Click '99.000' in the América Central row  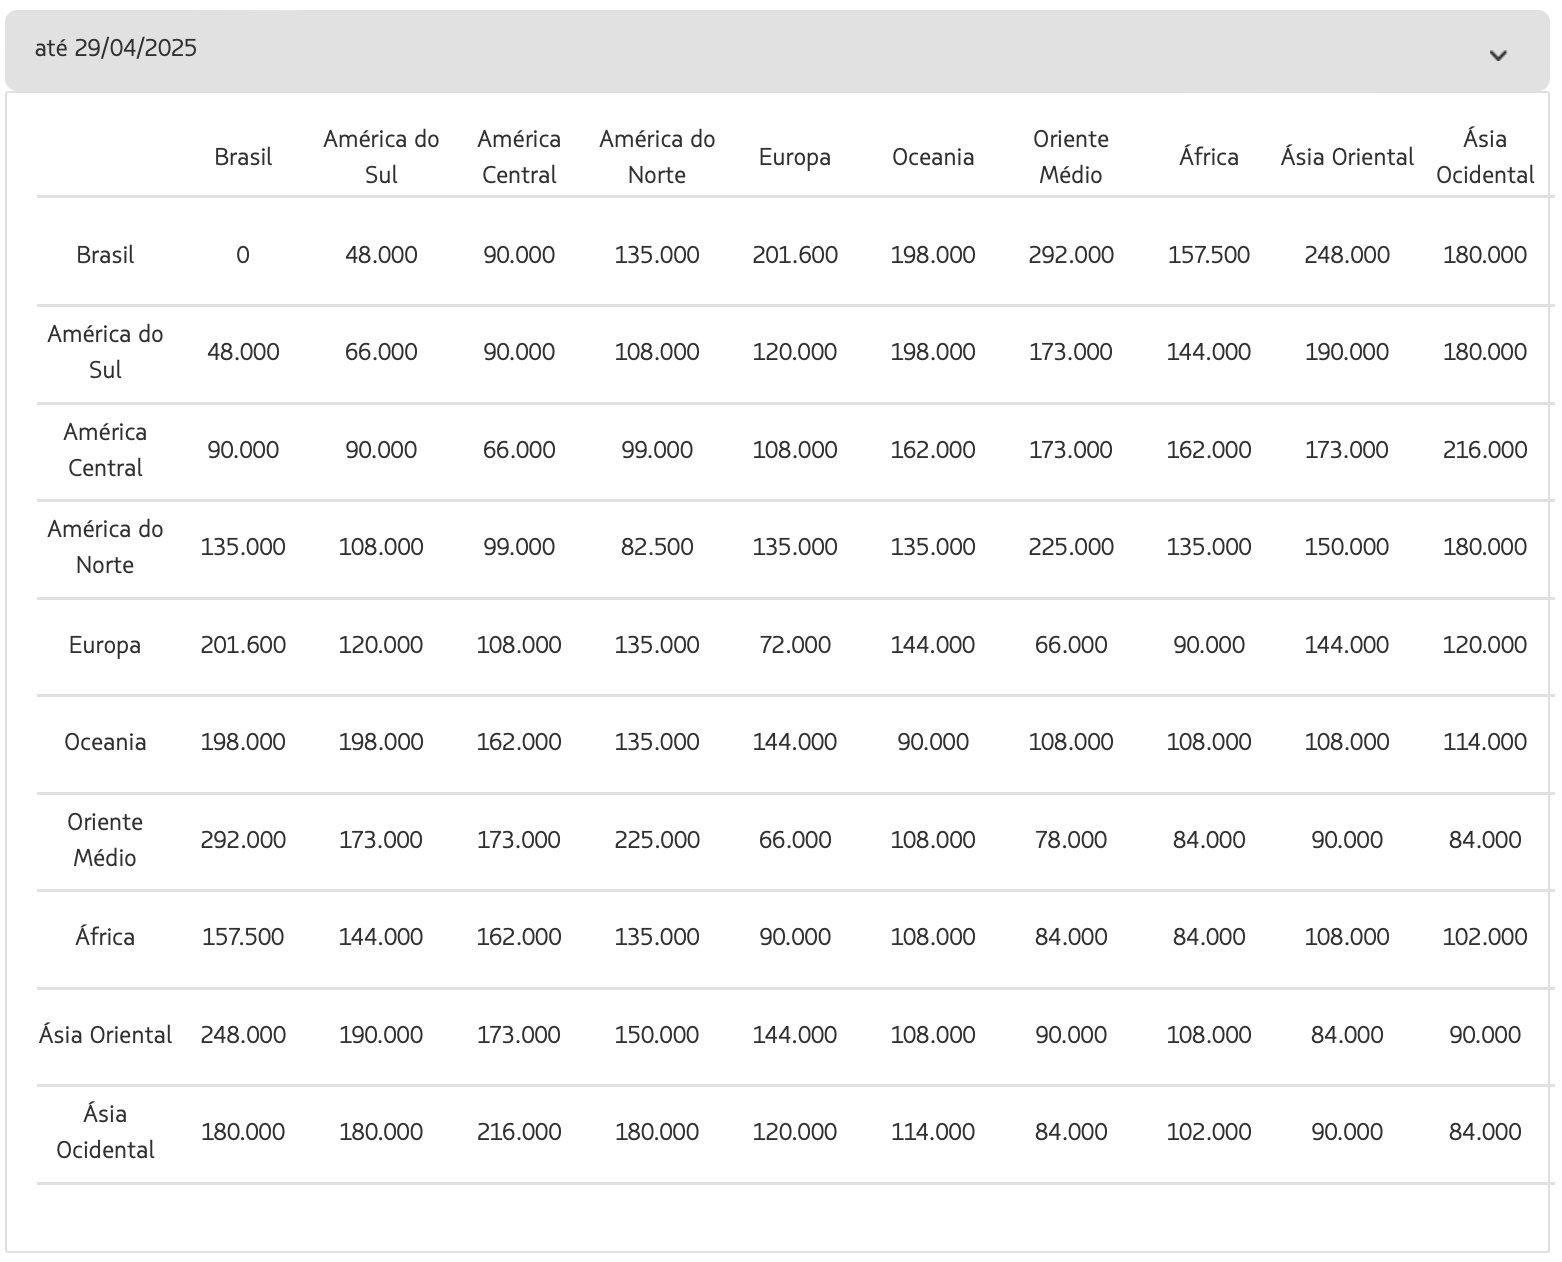click(657, 450)
